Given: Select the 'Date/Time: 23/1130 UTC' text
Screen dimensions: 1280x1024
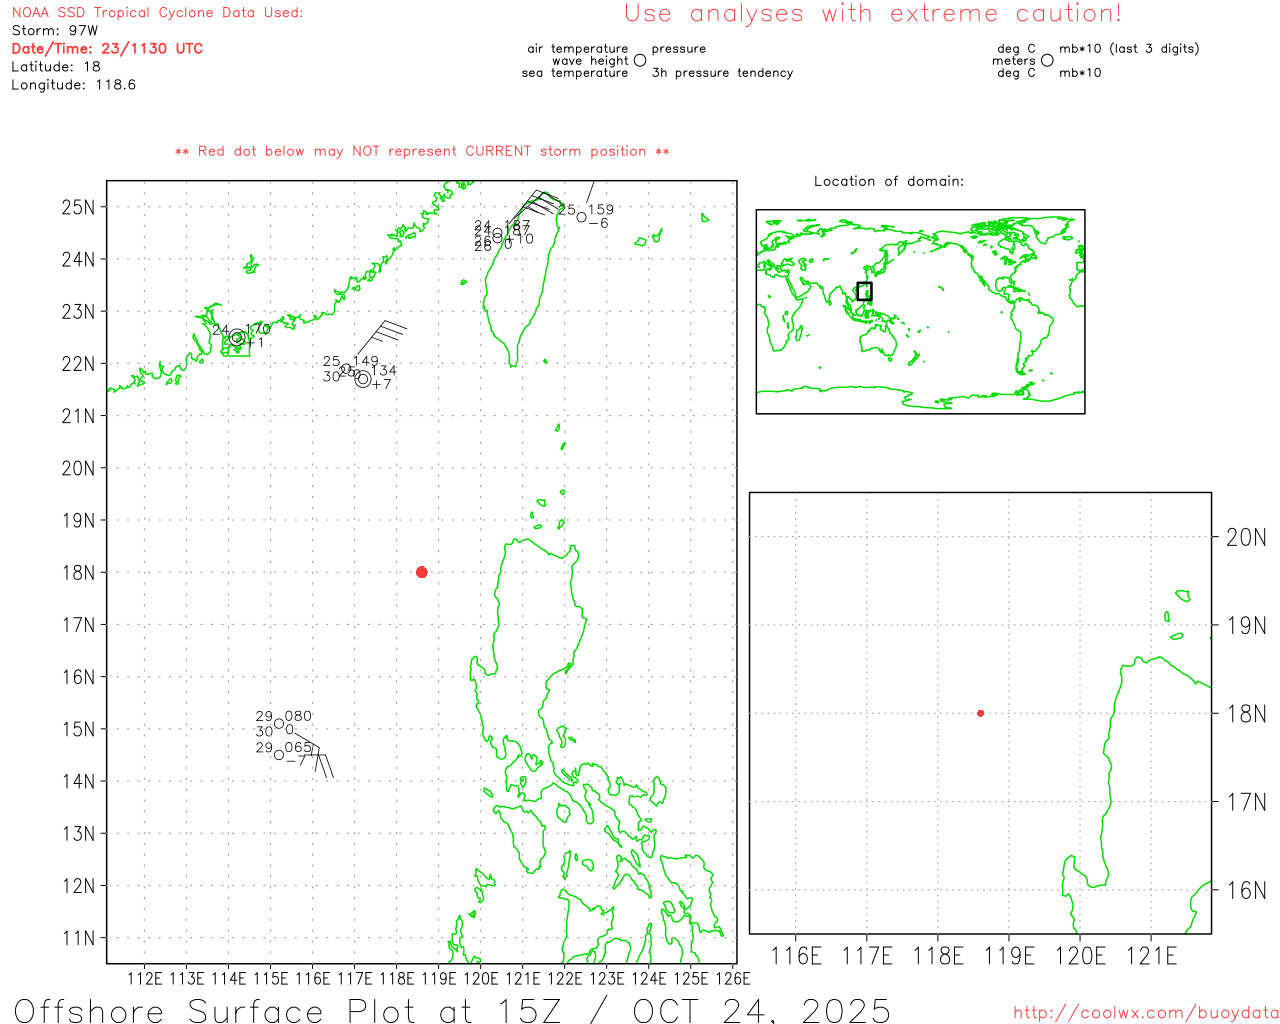Looking at the screenshot, I should coord(107,49).
